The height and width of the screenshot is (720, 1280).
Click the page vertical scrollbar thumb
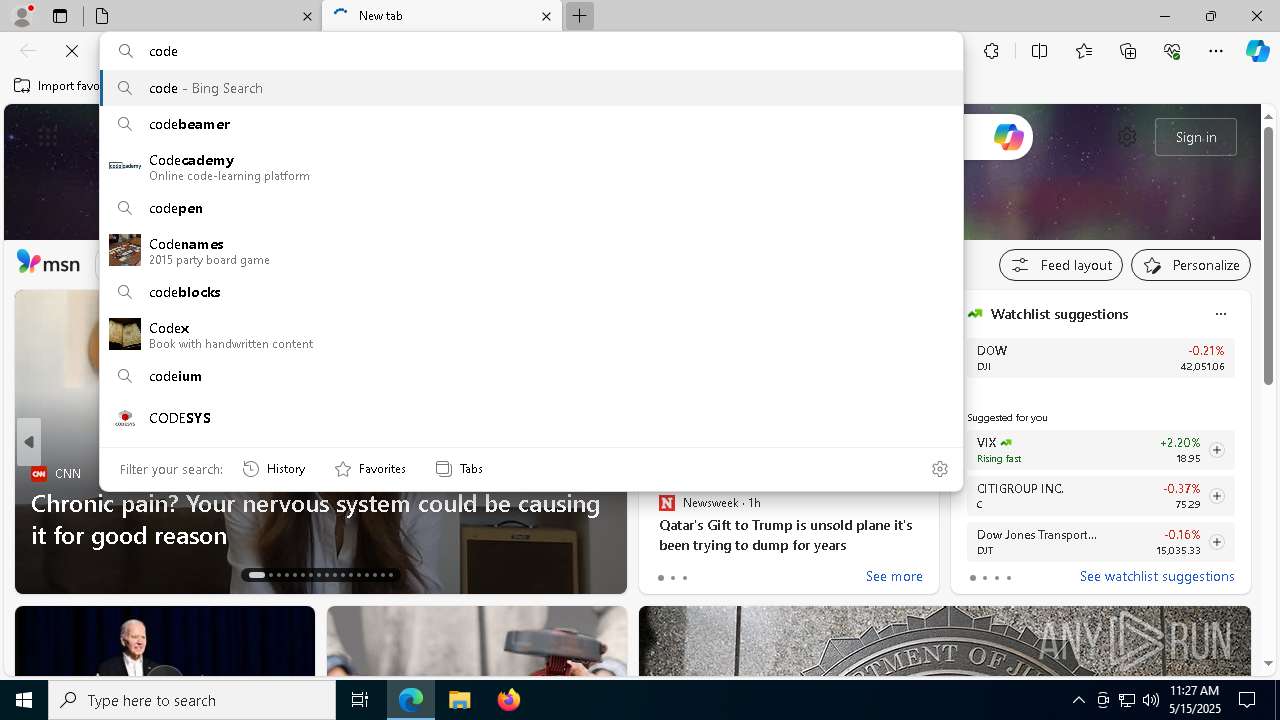(x=1268, y=255)
